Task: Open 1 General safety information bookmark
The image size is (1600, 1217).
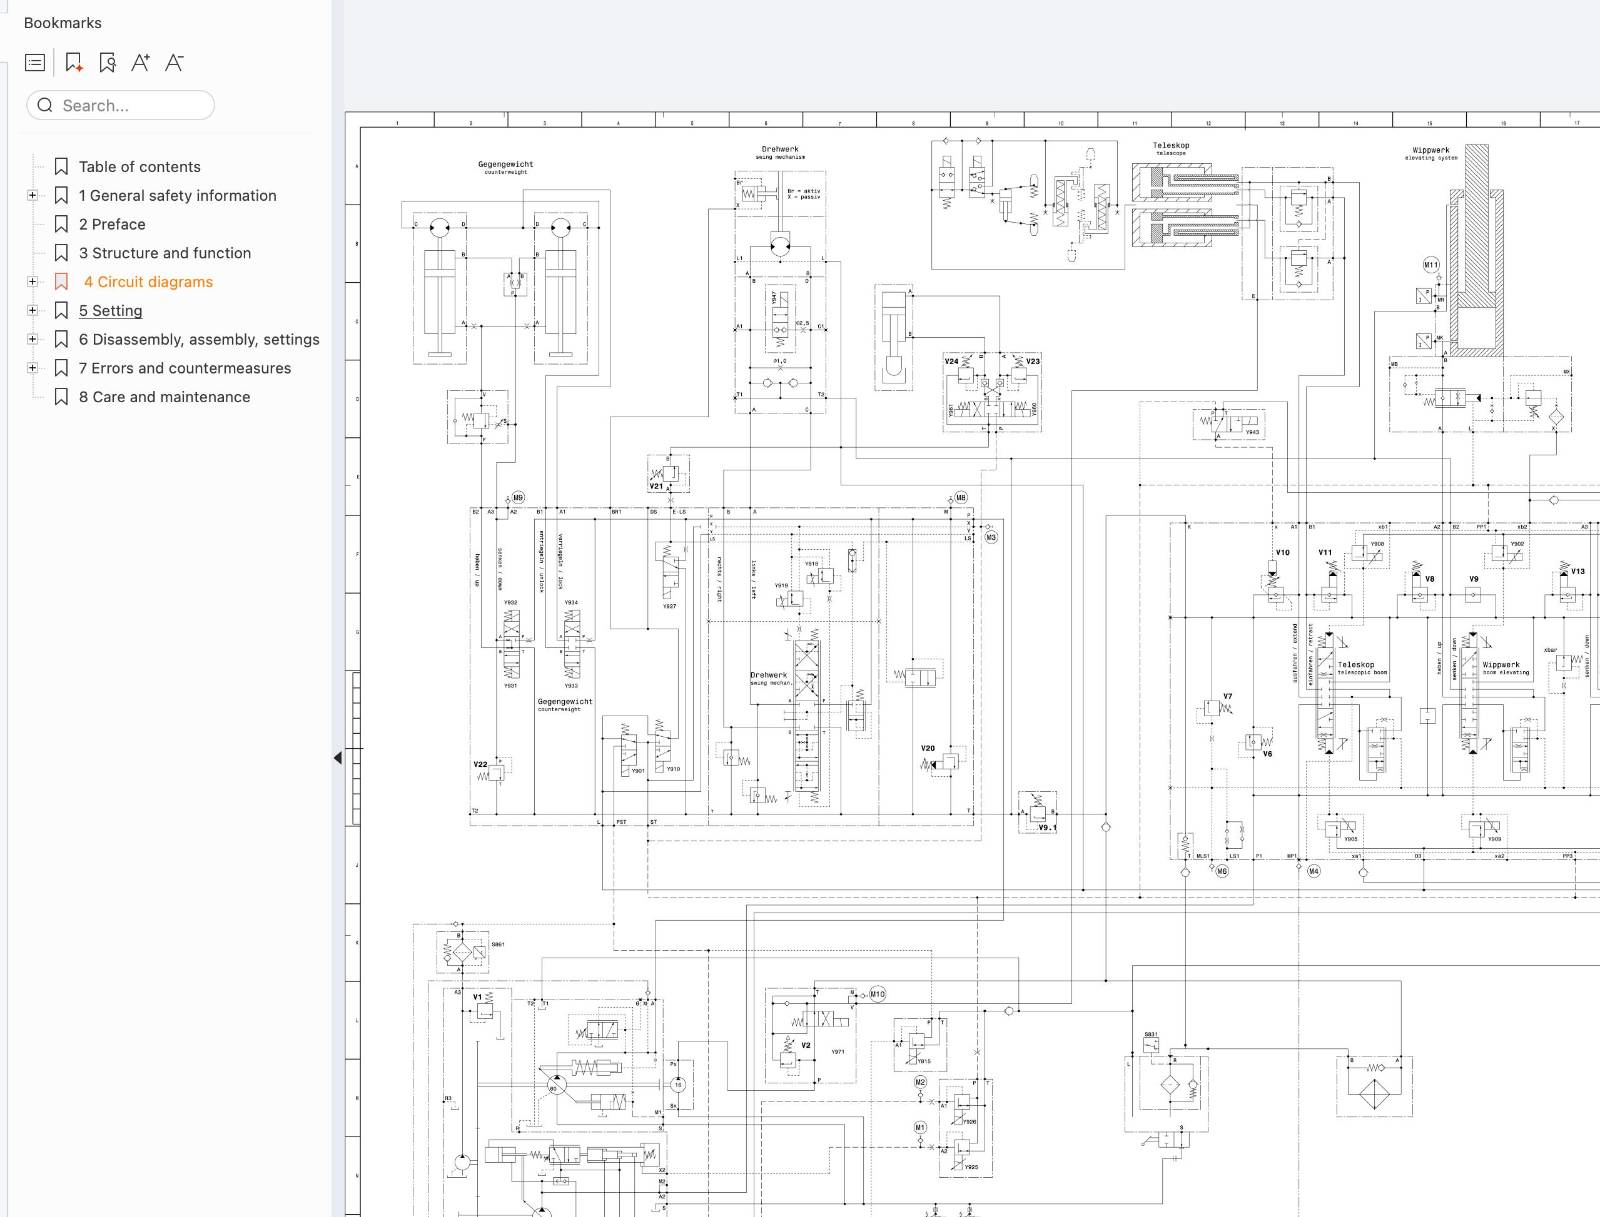Action: click(178, 196)
